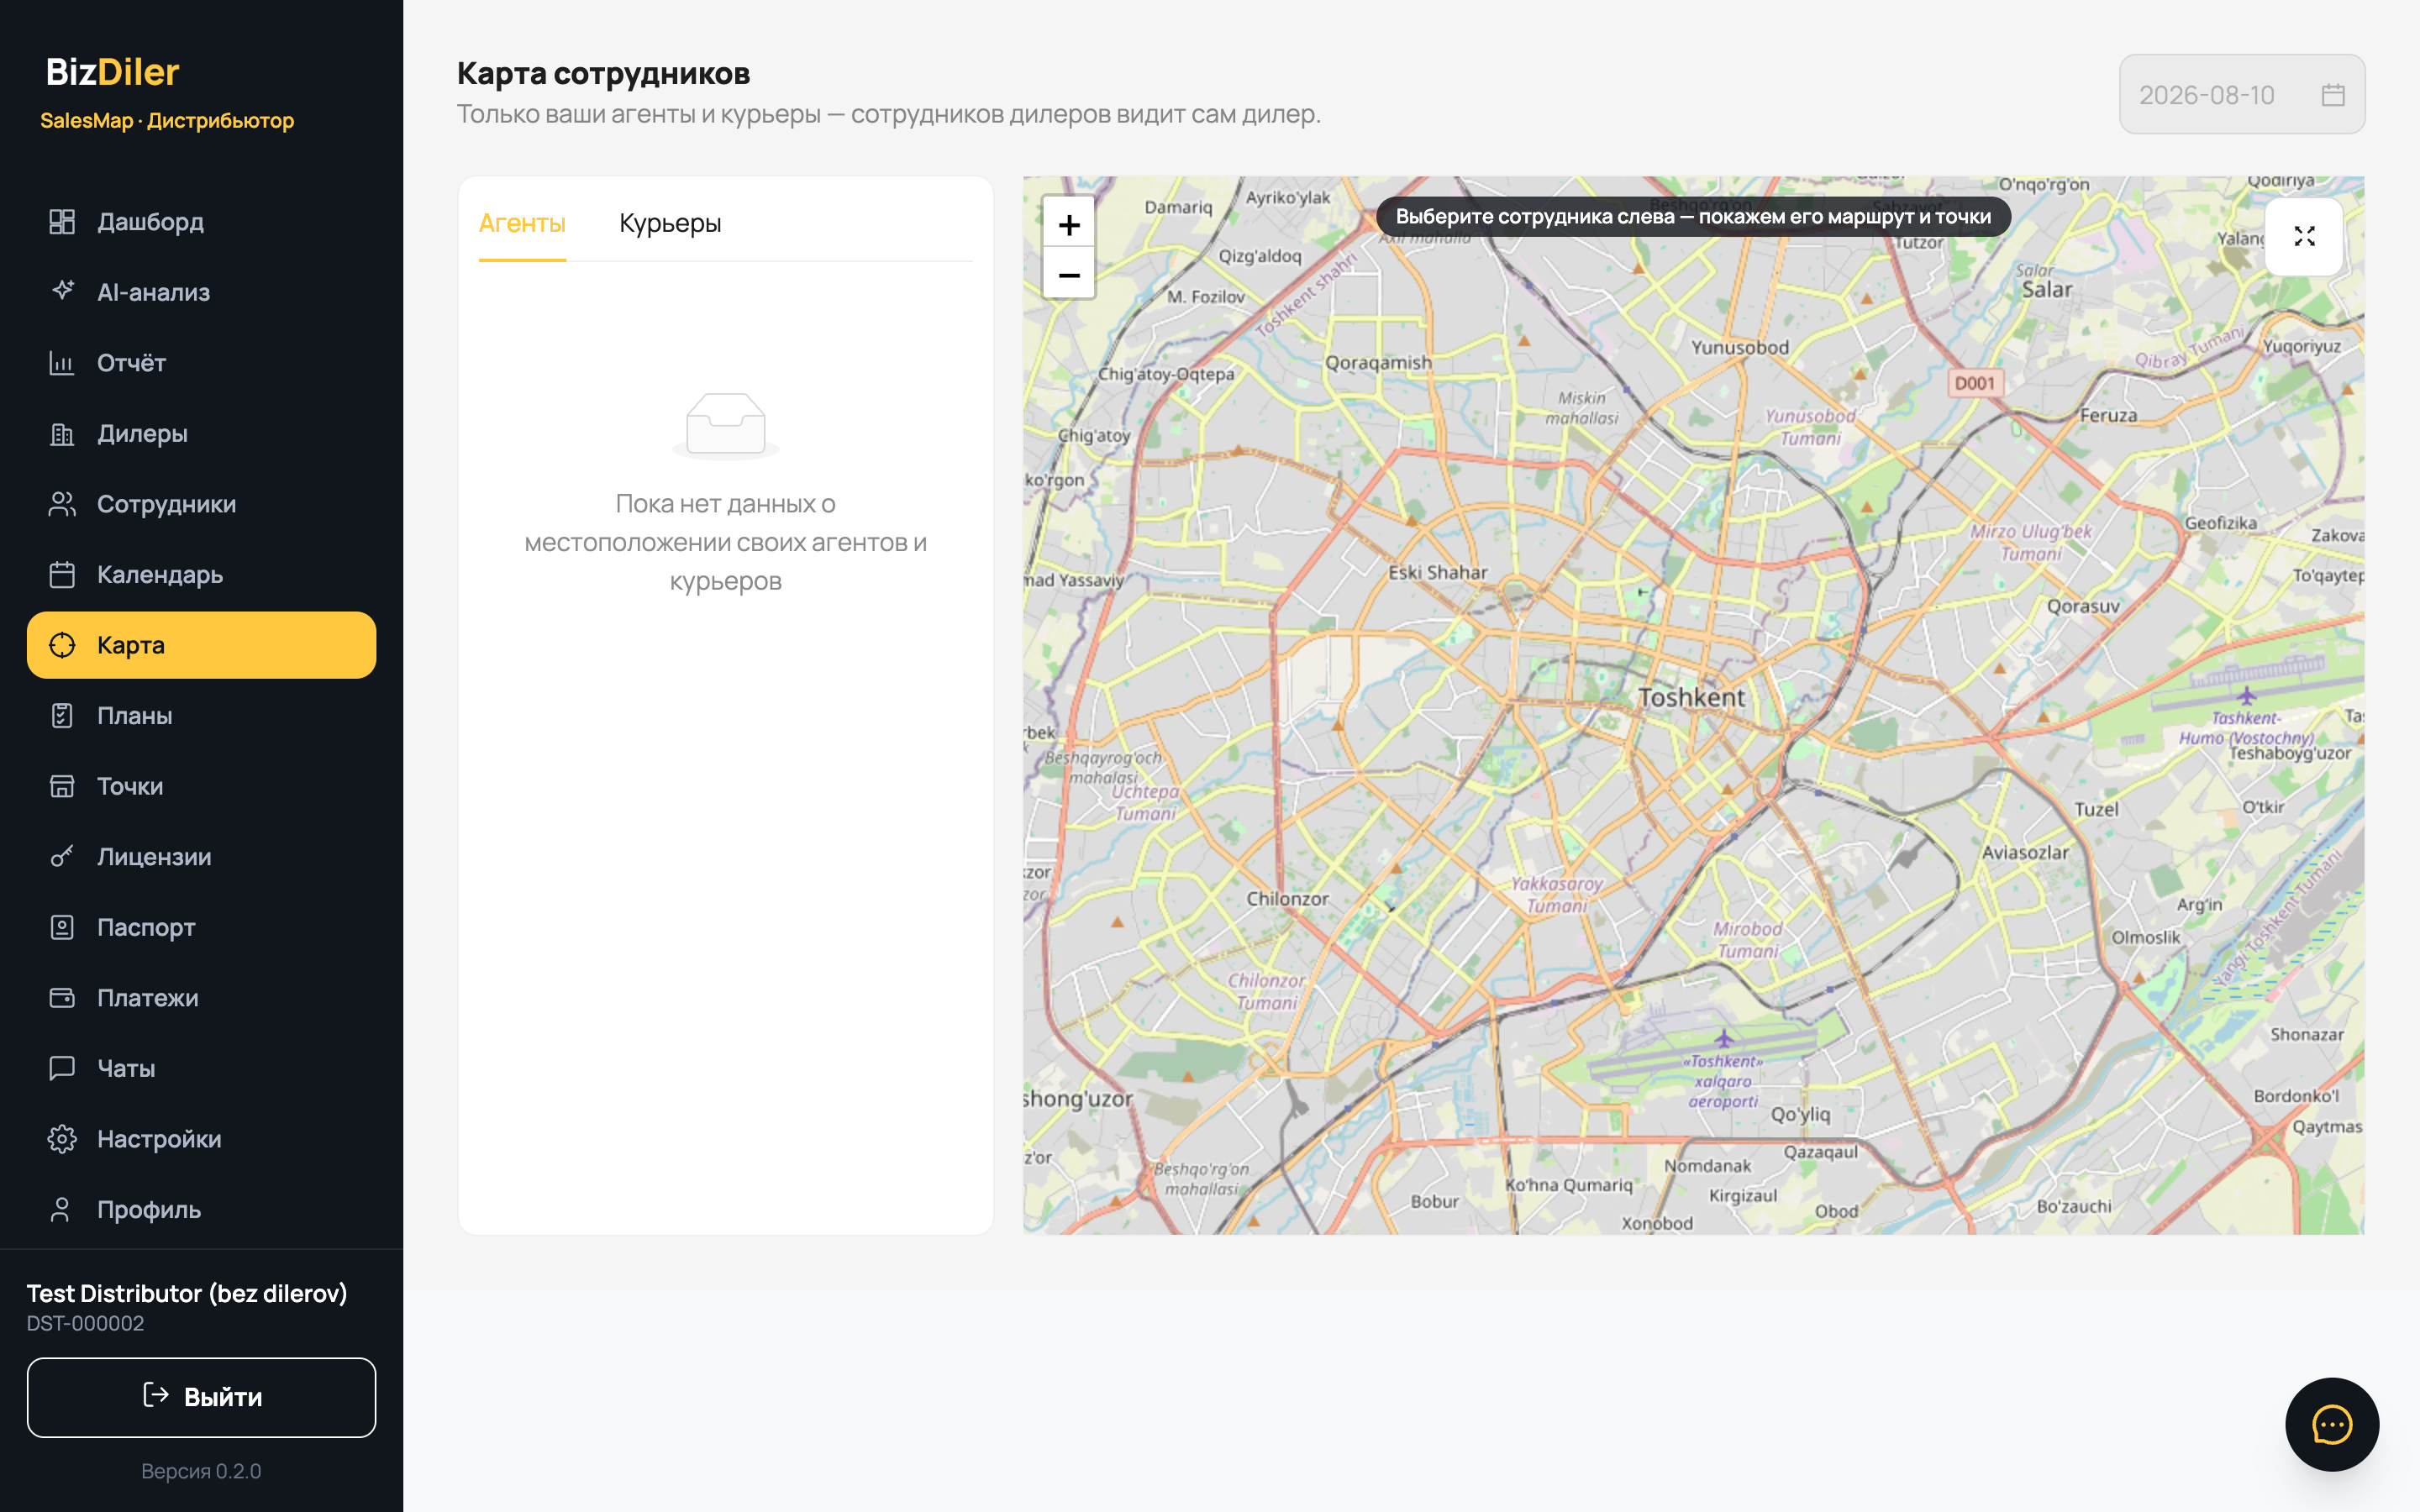This screenshot has width=2420, height=1512.
Task: Go to Профиль page
Action: [x=202, y=1210]
